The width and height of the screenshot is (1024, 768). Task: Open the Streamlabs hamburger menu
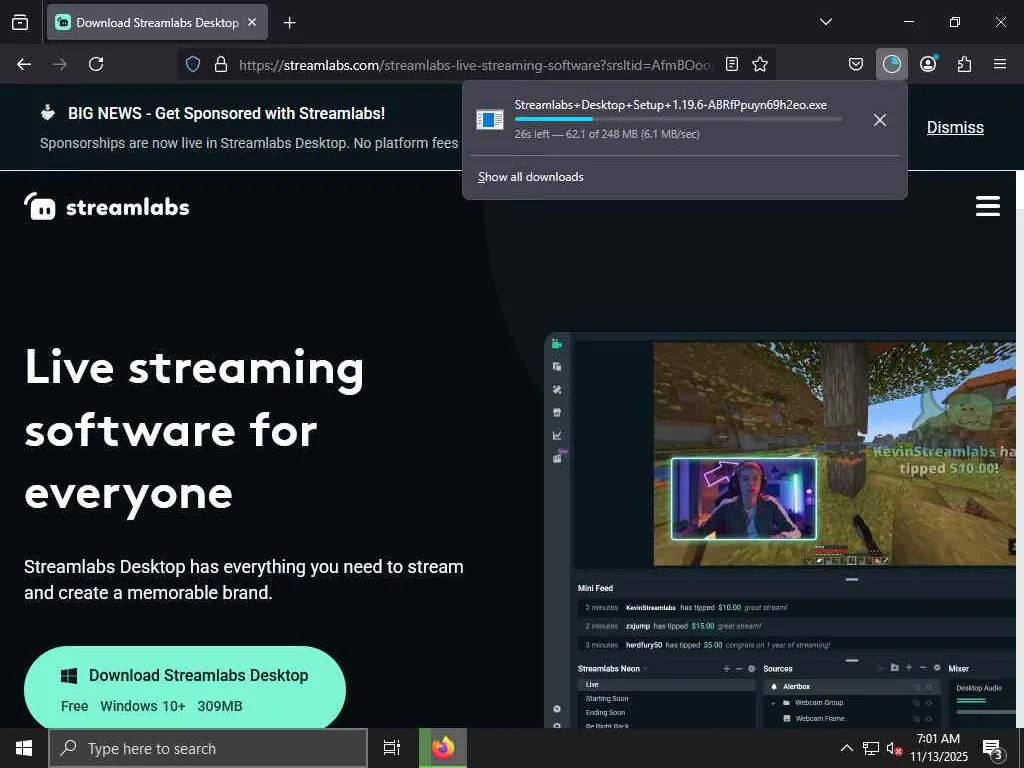click(x=987, y=206)
